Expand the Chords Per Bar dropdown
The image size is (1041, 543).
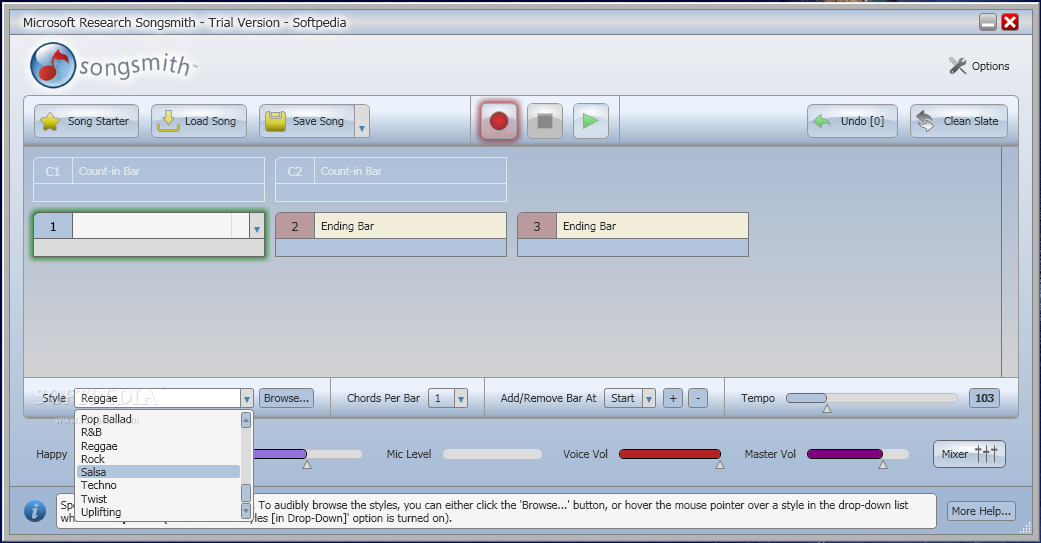coord(461,398)
